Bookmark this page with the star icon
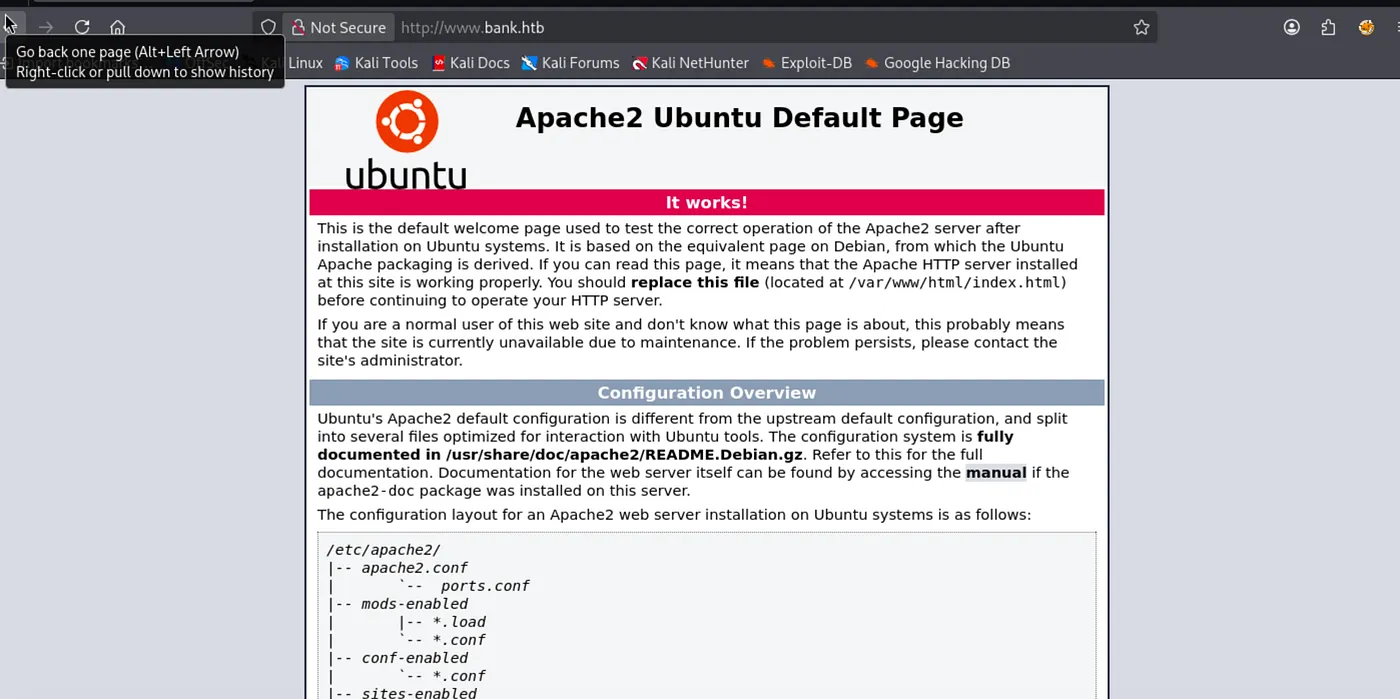Viewport: 1400px width, 699px height. click(x=1141, y=28)
